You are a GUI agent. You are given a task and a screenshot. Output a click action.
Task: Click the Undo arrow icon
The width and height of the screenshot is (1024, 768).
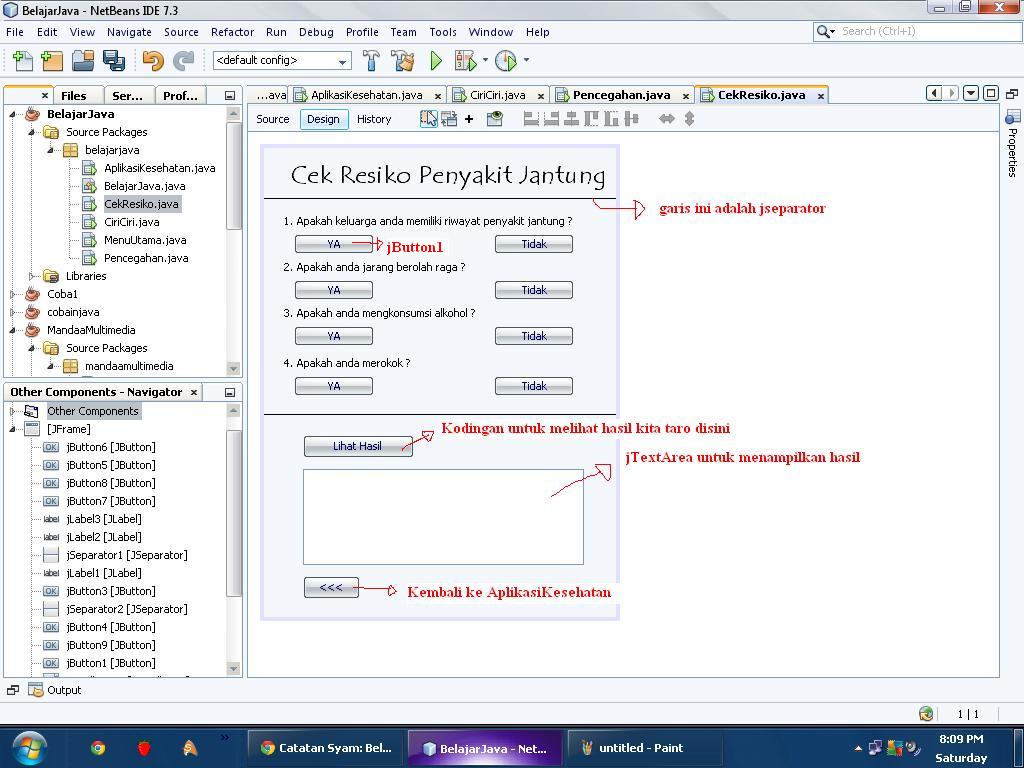[x=153, y=61]
